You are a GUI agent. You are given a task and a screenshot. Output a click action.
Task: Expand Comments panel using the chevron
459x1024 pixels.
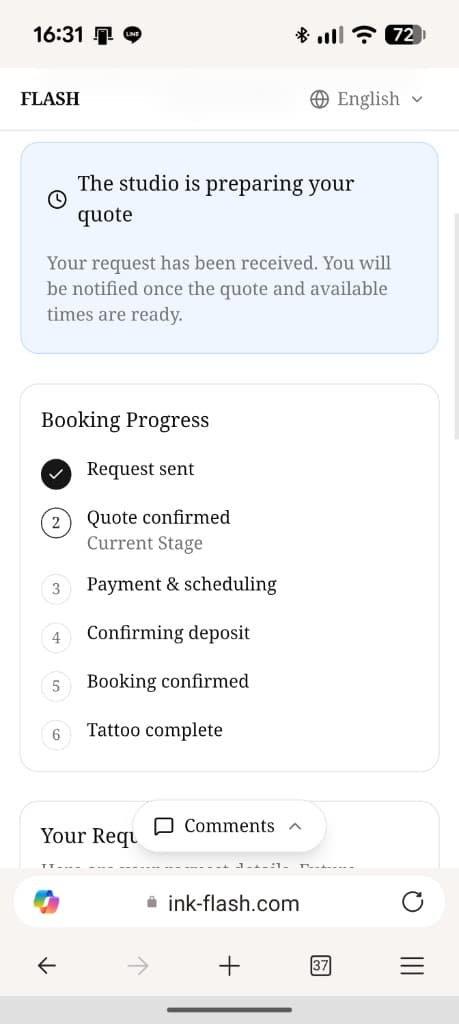click(295, 826)
